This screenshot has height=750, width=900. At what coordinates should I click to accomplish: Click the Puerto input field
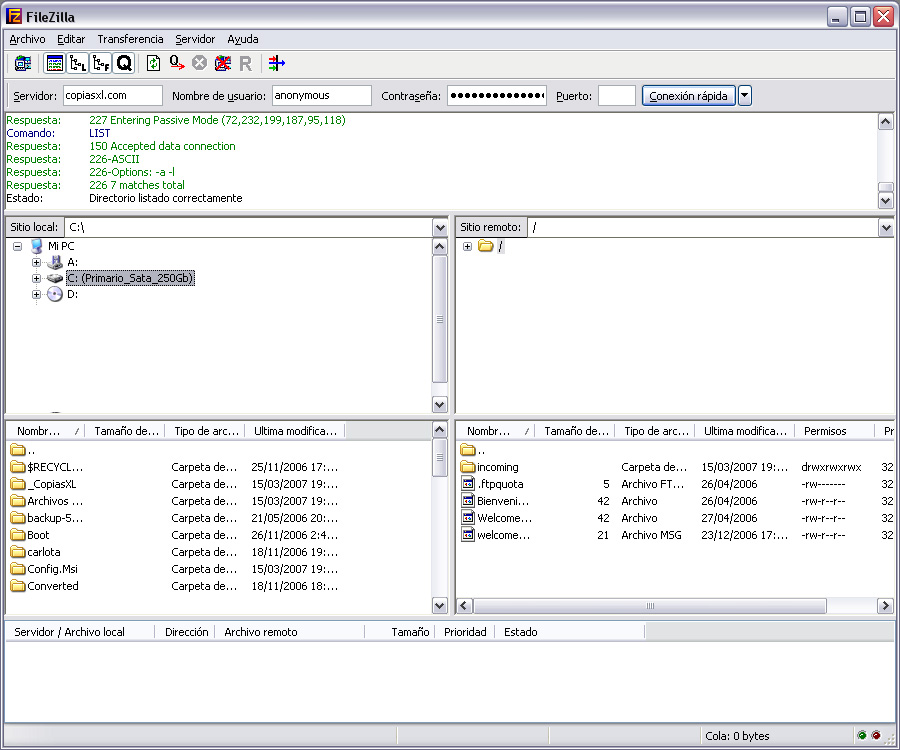pos(616,96)
